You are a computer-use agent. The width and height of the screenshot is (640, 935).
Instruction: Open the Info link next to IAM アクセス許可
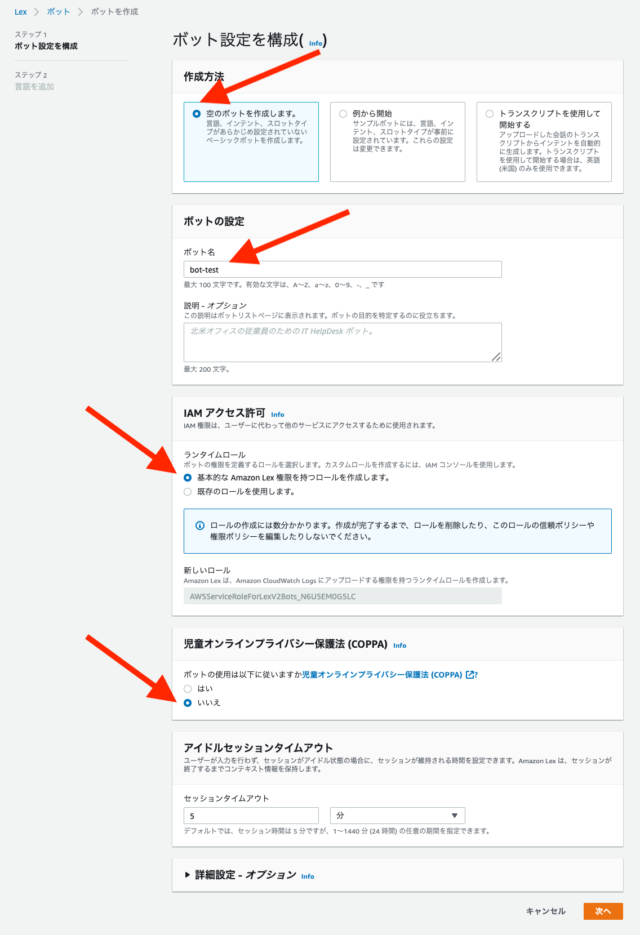[x=277, y=414]
